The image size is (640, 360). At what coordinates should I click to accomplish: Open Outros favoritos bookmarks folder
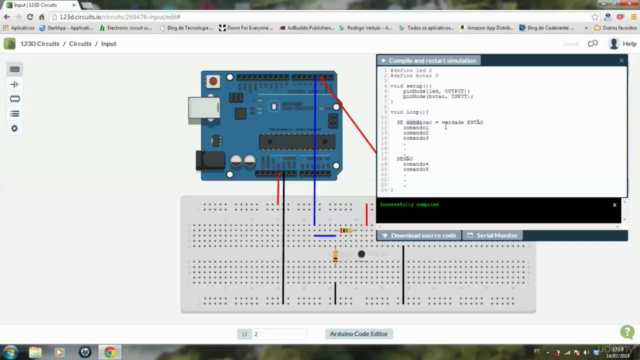coord(615,28)
